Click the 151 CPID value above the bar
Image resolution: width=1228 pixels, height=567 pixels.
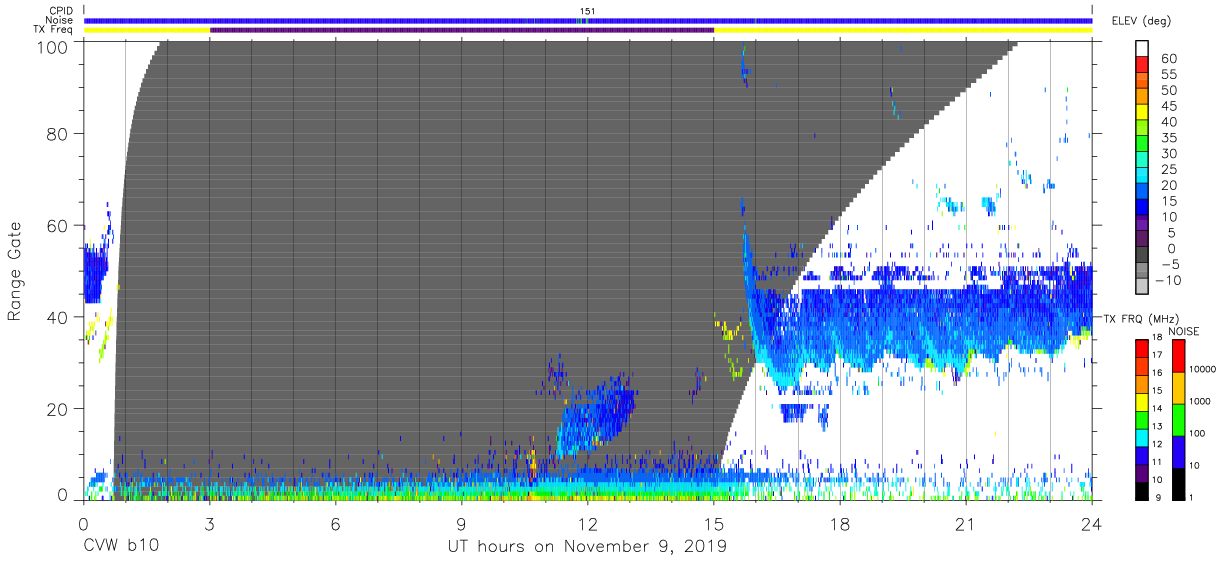587,11
